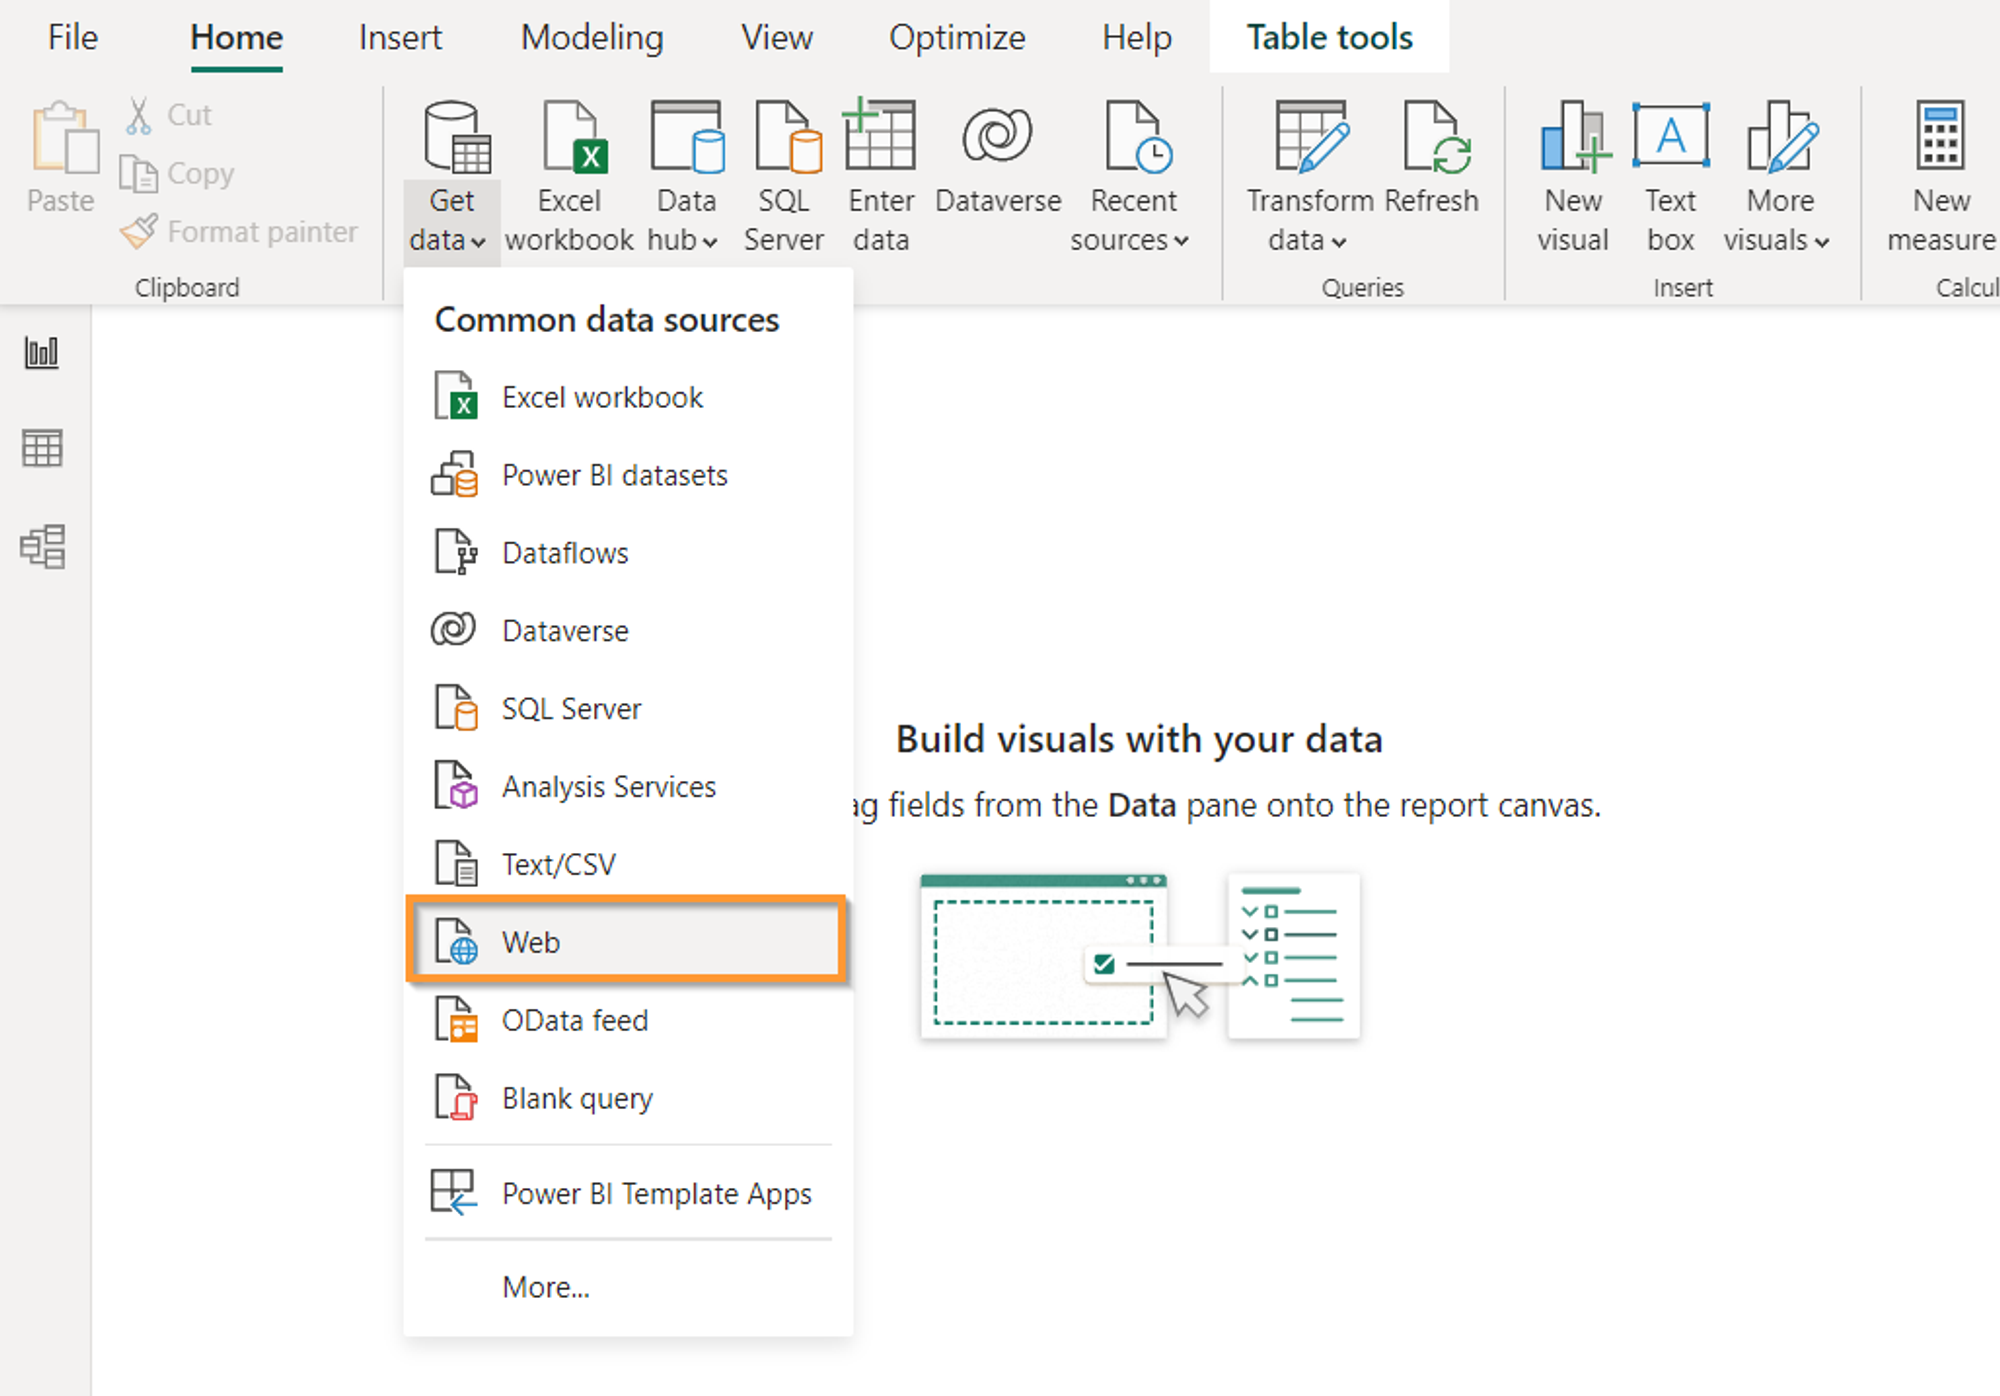
Task: Select Excel workbook from data sources menu
Action: tap(628, 397)
